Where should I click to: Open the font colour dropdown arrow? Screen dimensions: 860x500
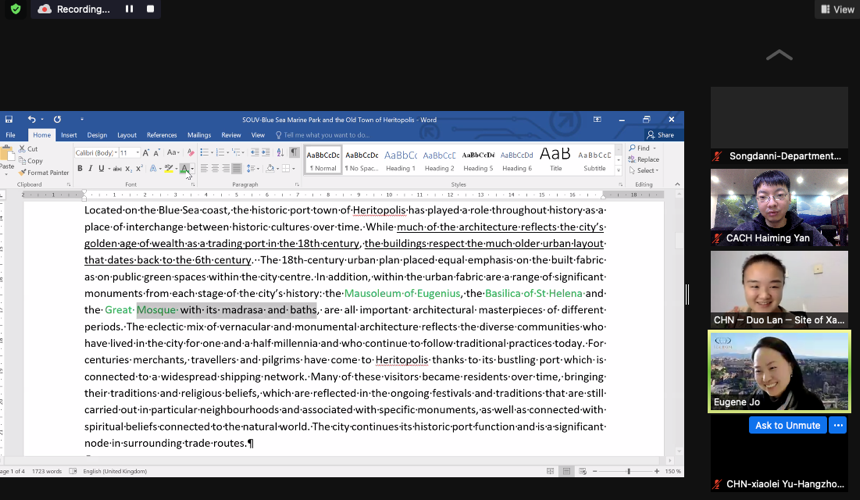193,169
